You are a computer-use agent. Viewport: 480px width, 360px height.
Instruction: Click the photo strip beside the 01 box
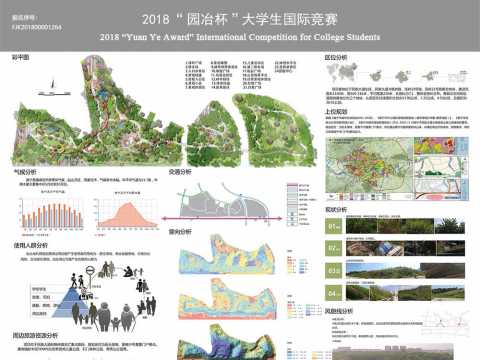(405, 226)
